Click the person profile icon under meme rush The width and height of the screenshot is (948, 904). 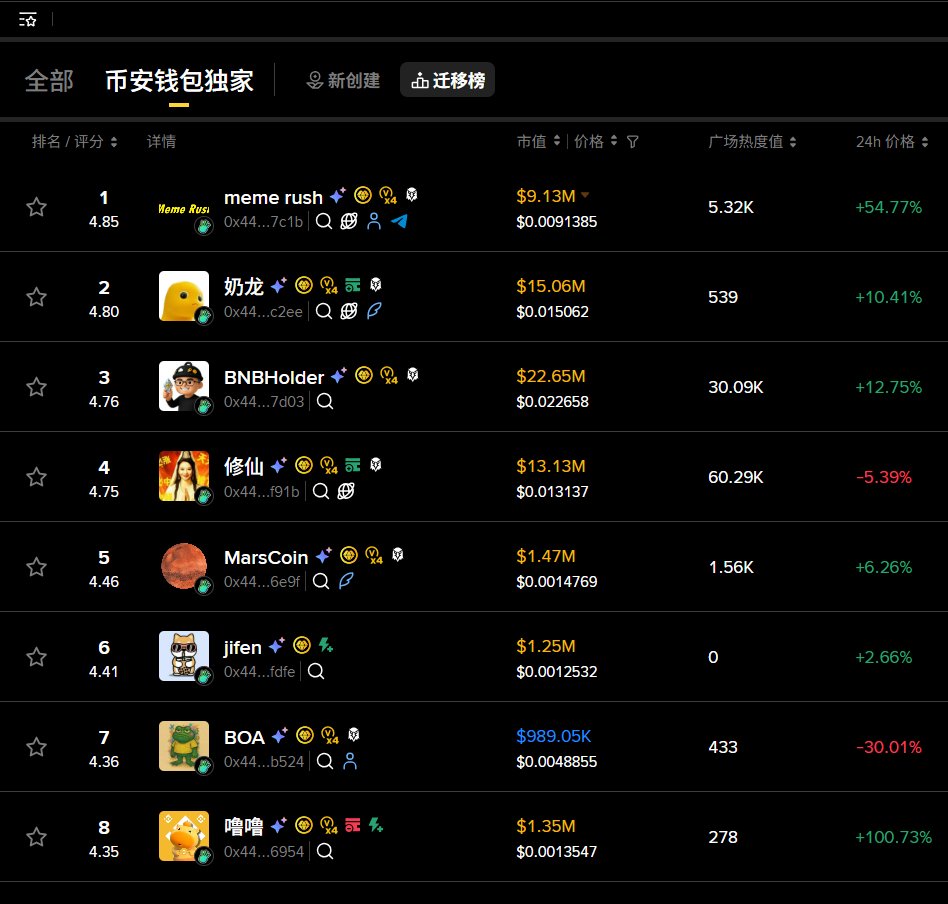click(374, 222)
